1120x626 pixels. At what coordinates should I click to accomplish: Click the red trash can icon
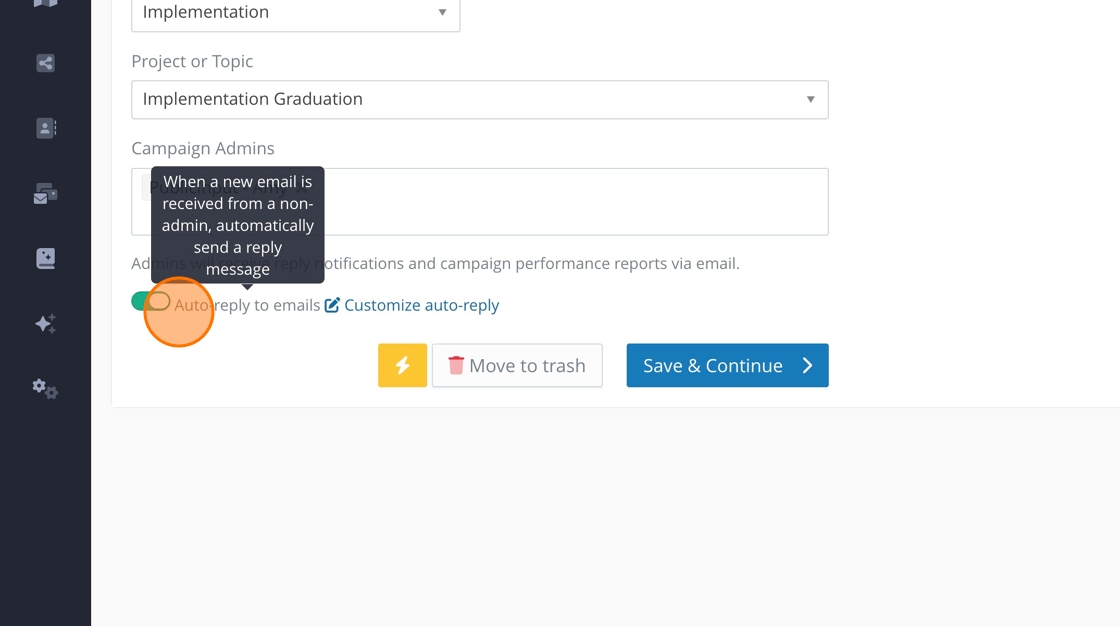[456, 365]
